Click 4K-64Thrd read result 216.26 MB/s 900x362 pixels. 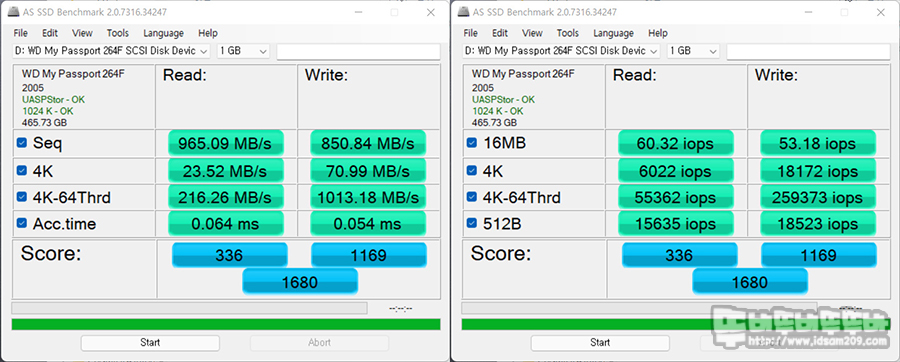point(226,197)
